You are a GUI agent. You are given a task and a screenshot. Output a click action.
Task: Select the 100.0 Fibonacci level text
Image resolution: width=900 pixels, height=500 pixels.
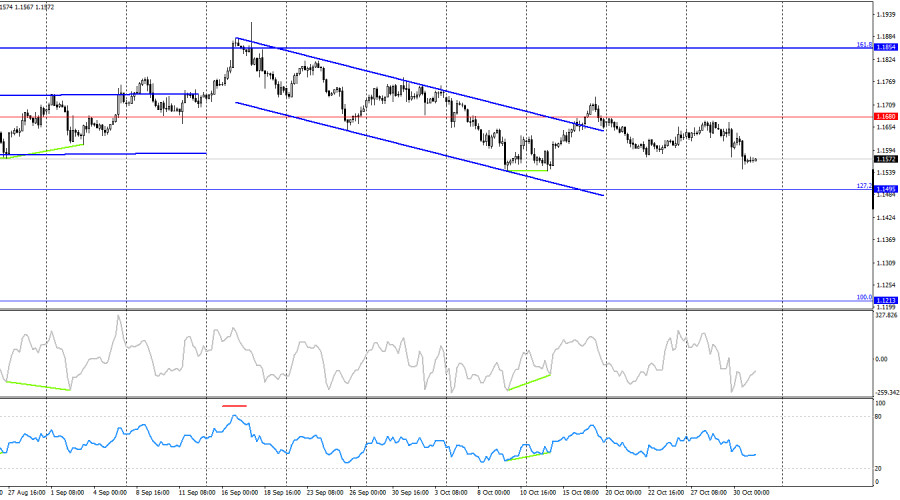[863, 297]
